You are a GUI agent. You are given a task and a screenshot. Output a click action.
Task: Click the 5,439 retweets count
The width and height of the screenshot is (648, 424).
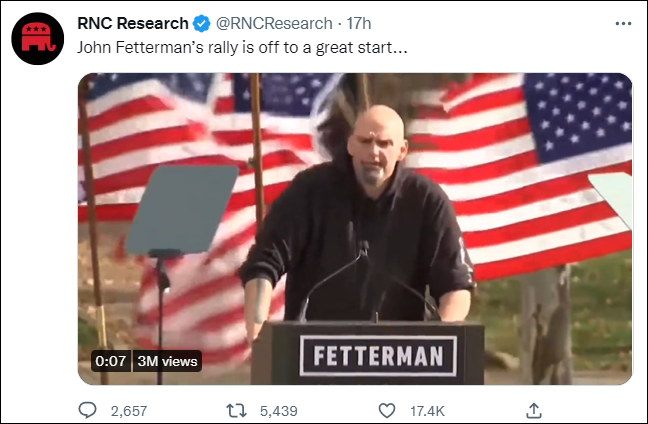coord(279,411)
